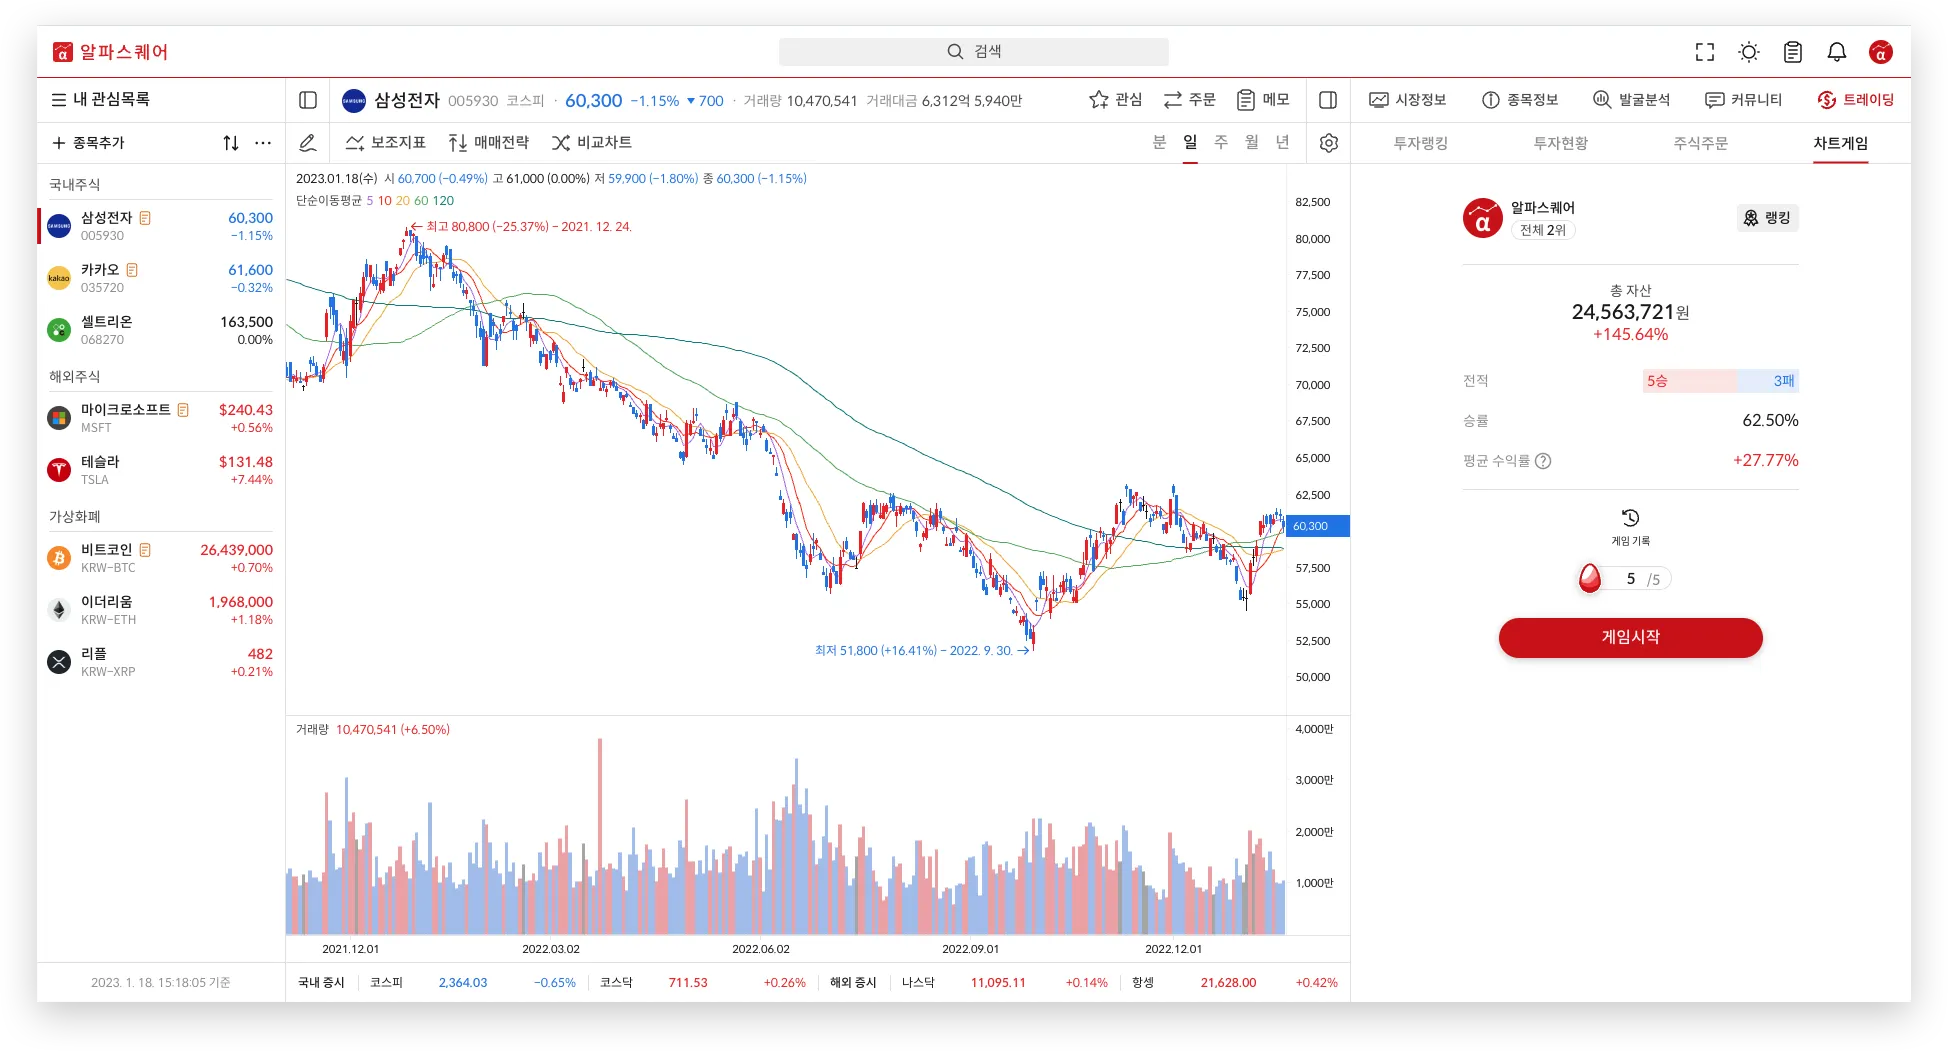Viewport: 1948px width, 1051px height.
Task: Open 보조지표 indicators
Action: 386,143
